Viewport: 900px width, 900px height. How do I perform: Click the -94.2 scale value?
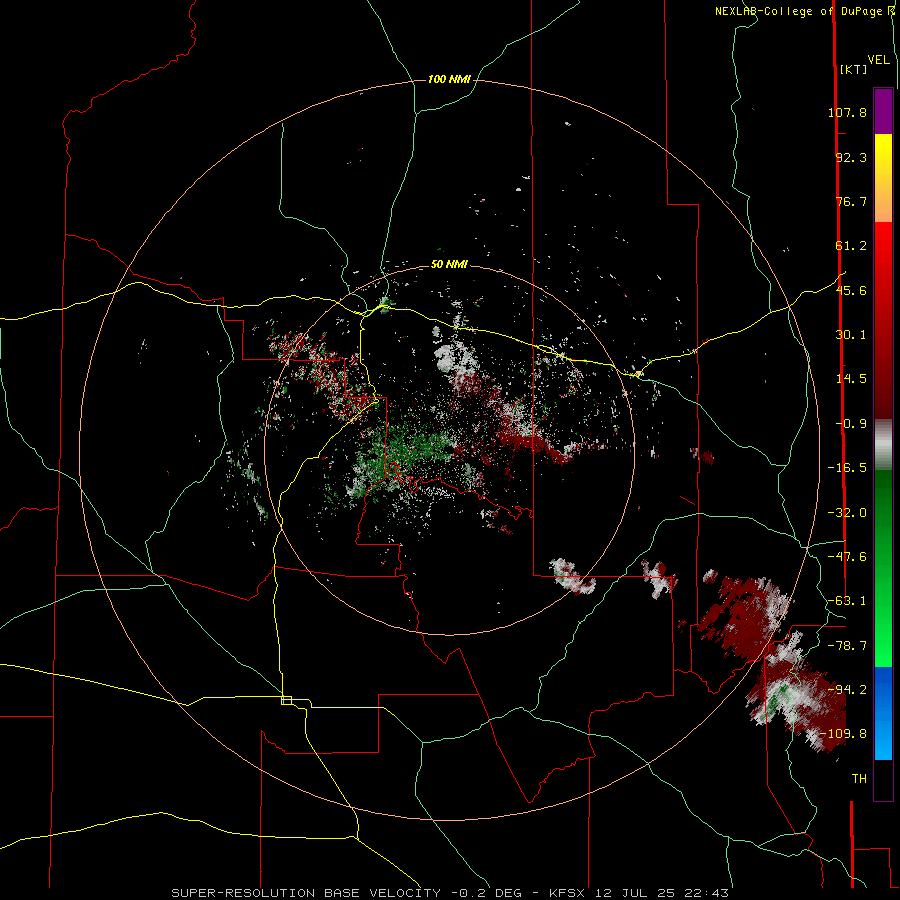click(x=847, y=689)
